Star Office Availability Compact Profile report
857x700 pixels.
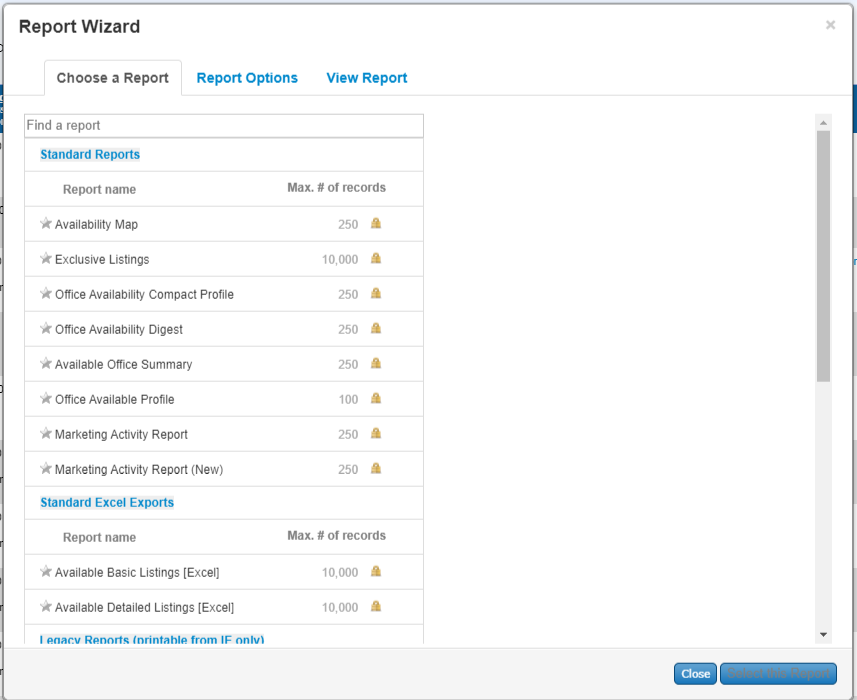[46, 293]
